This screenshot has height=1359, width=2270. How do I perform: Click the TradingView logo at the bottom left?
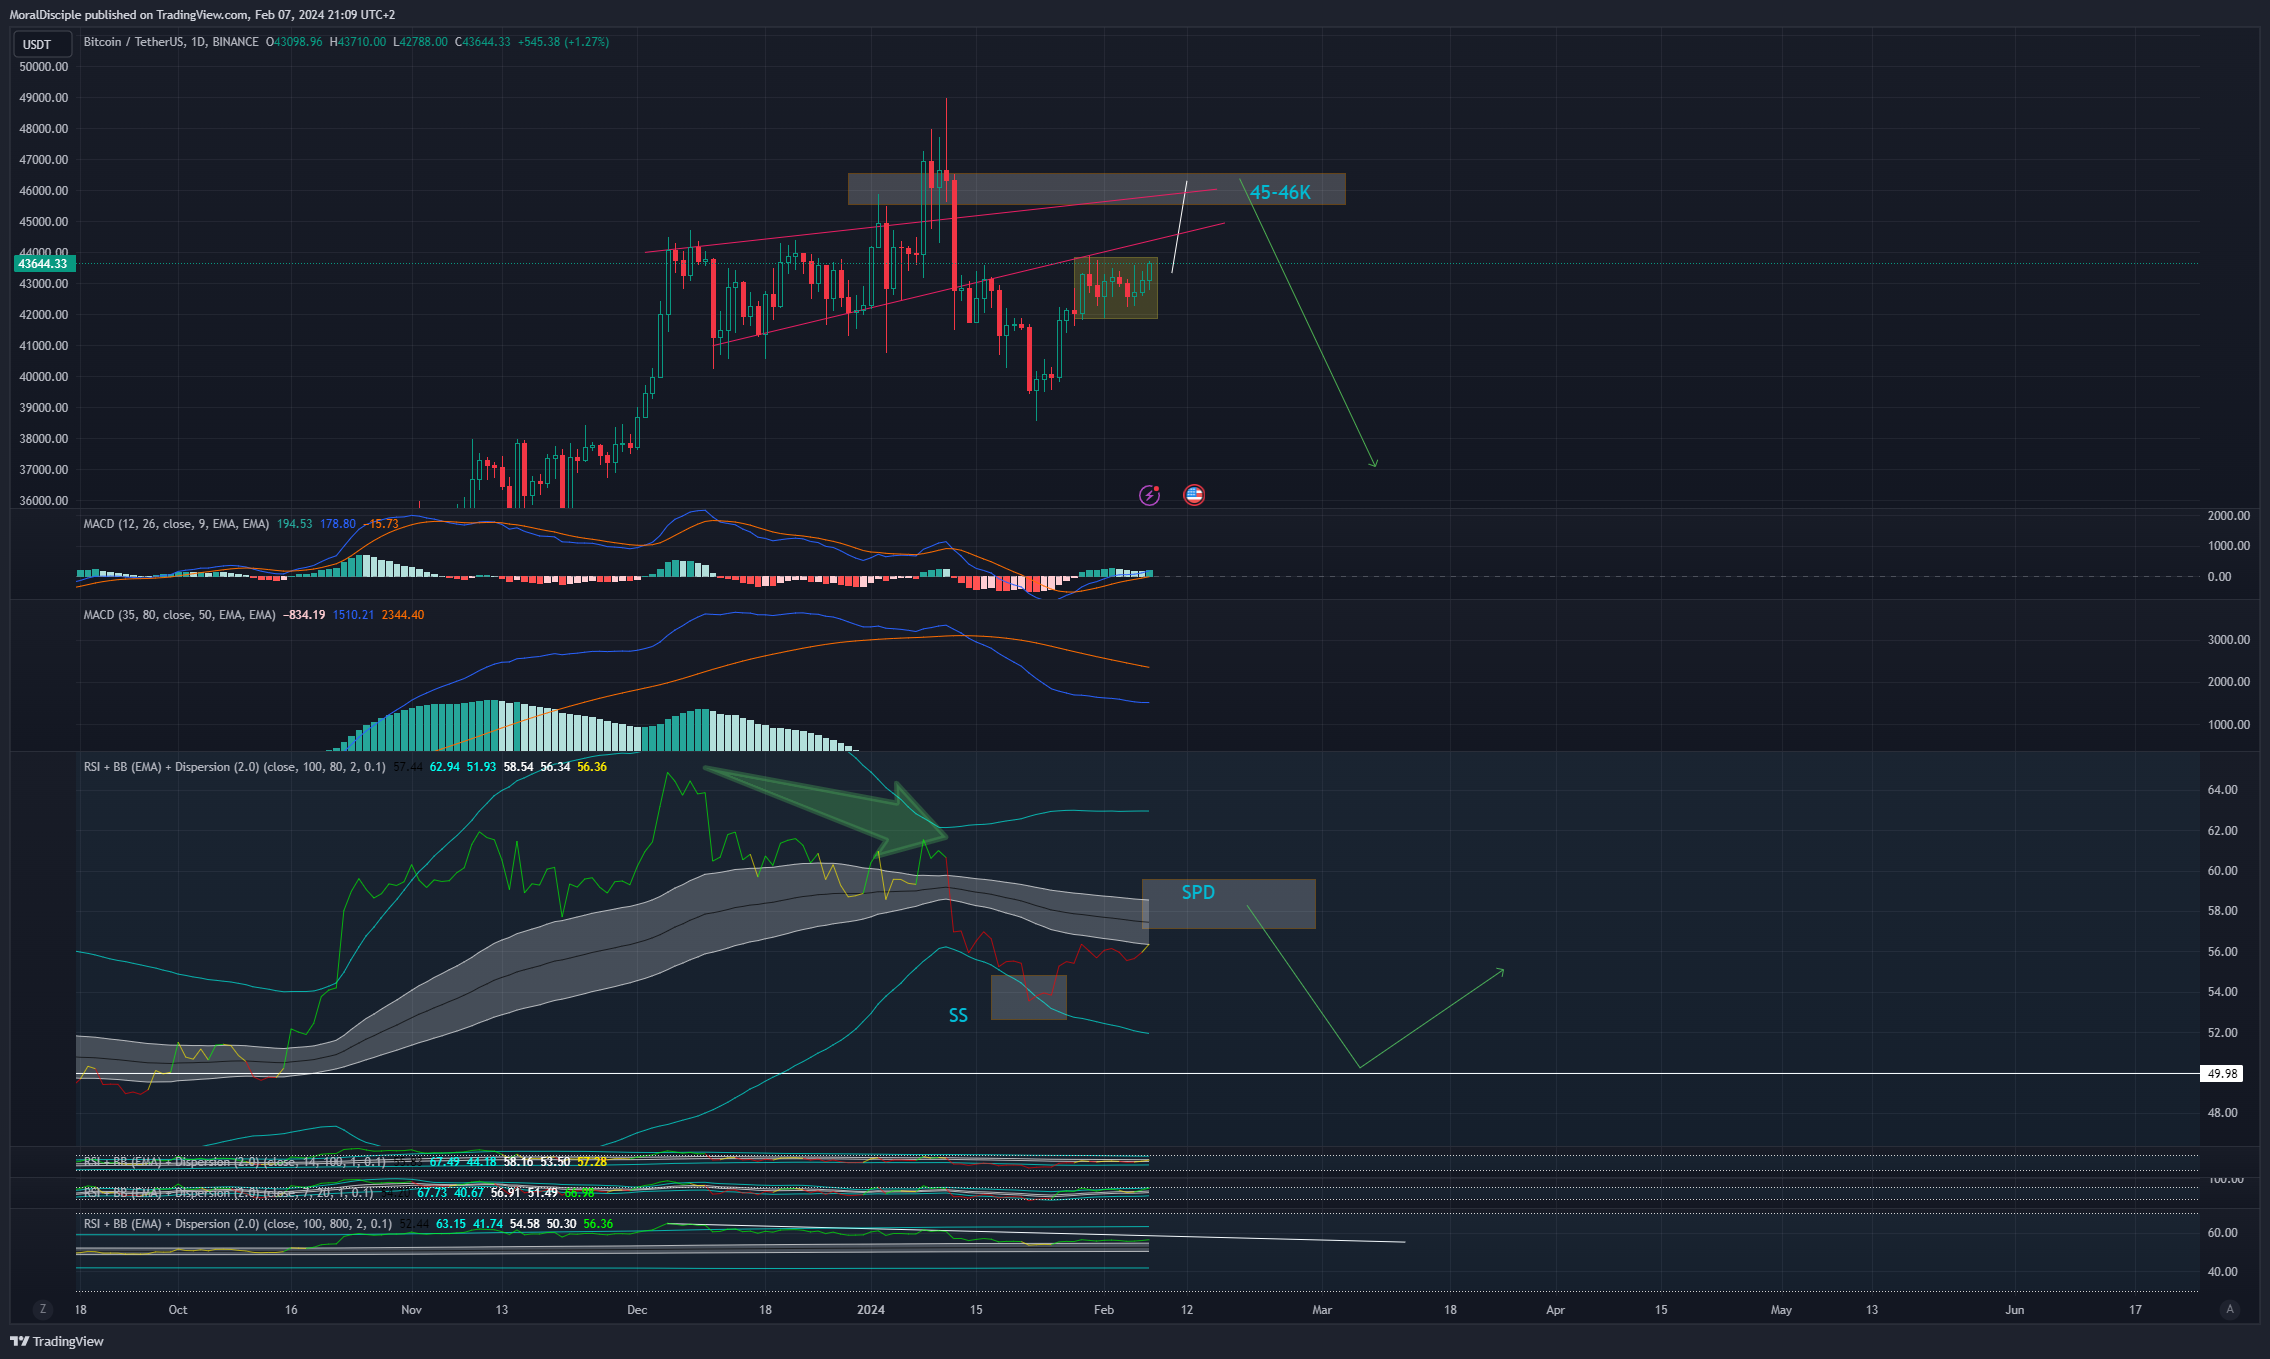tap(57, 1341)
